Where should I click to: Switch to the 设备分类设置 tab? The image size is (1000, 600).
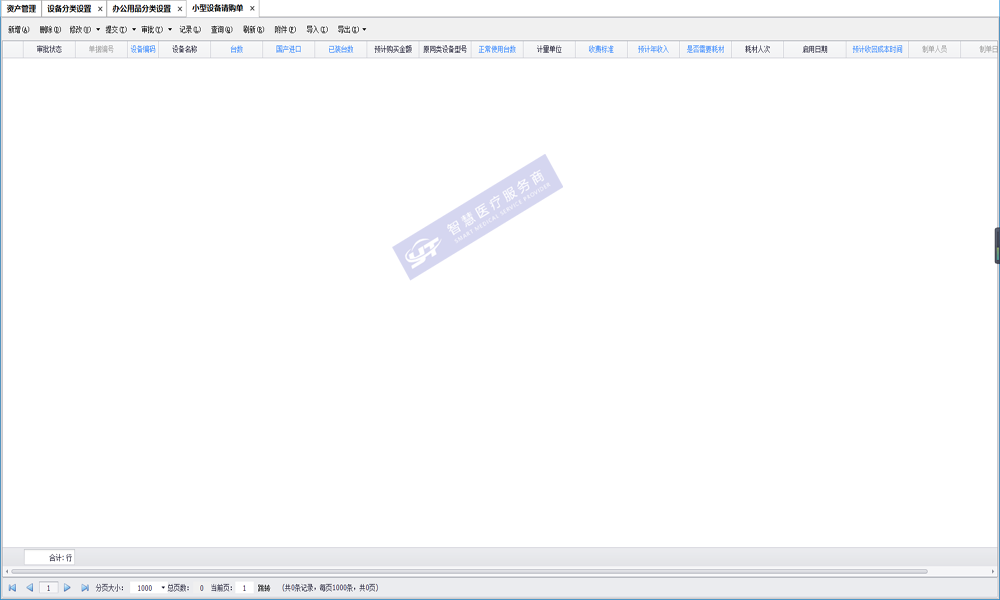pos(69,9)
